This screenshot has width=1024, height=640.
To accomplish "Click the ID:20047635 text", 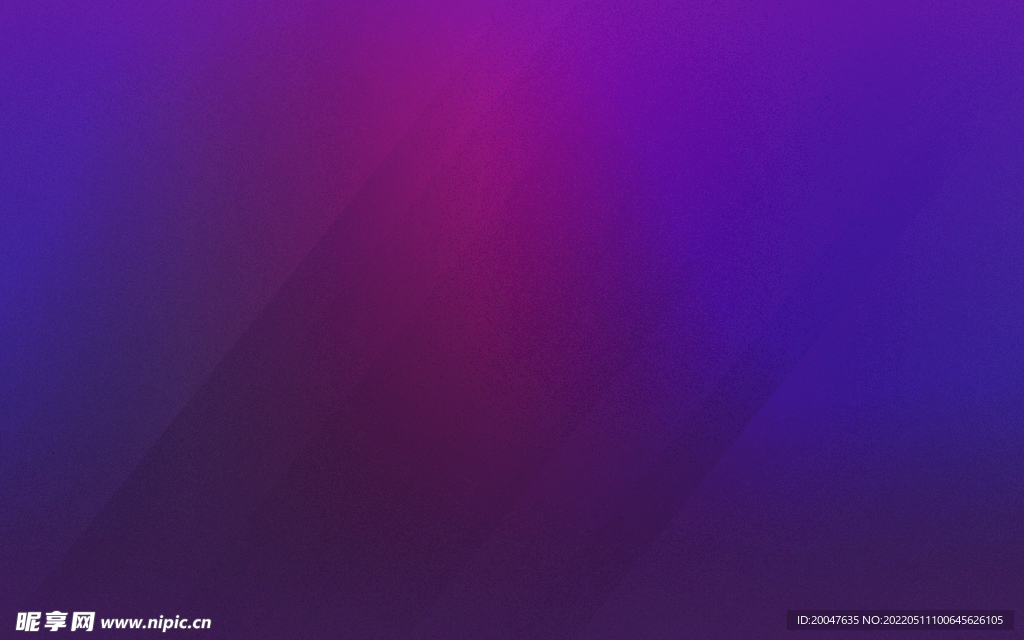I will pos(828,620).
